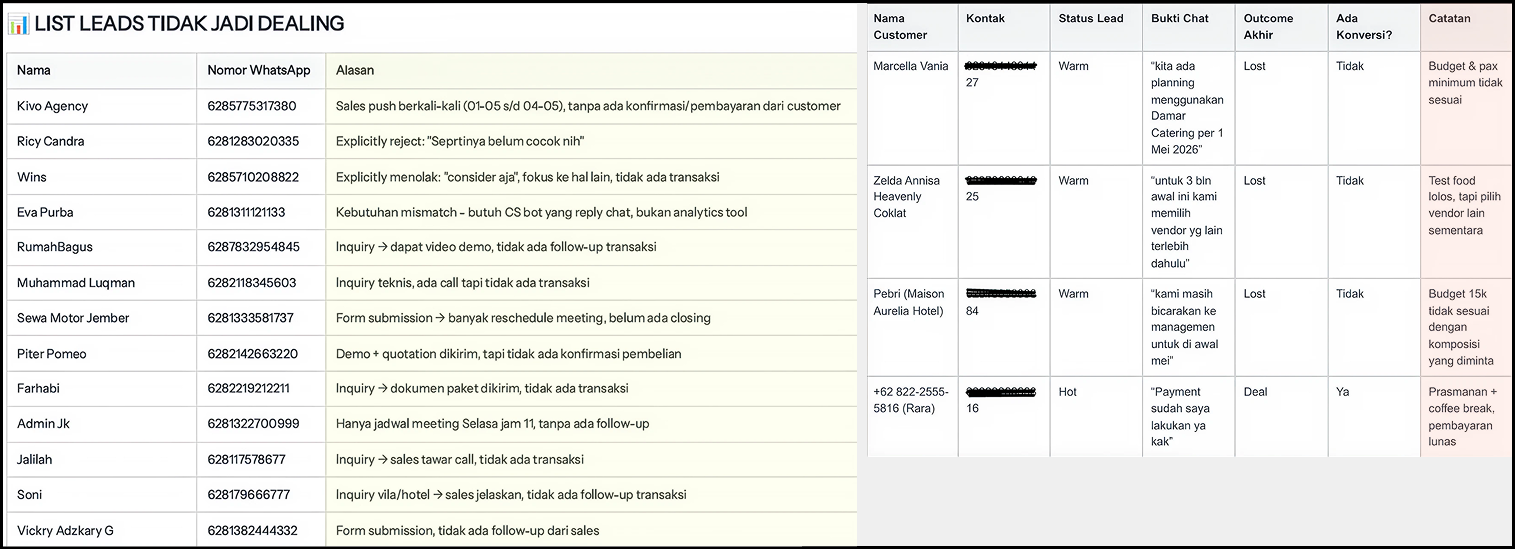Screen dimensions: 1515x549
Task: Click the 'Soni' name cell
Action: 101,495
